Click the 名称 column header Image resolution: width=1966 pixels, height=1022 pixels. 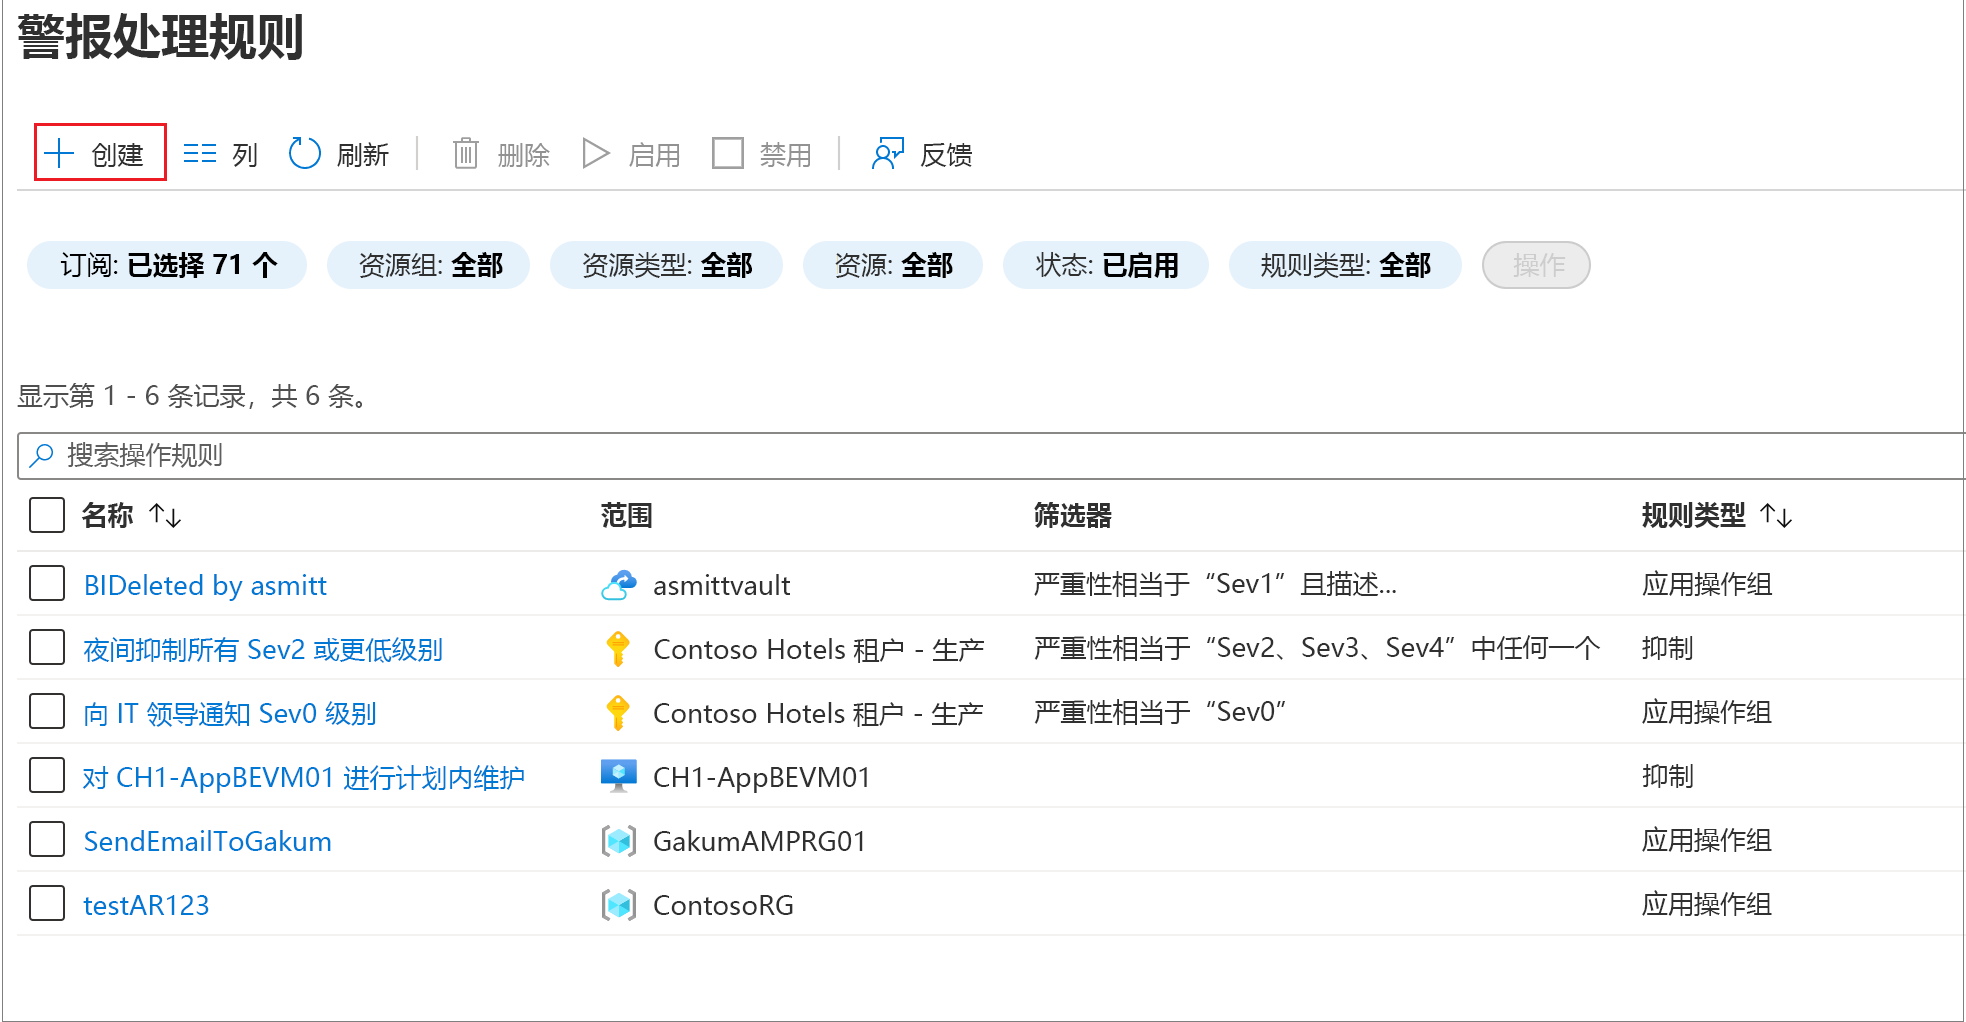[x=107, y=516]
